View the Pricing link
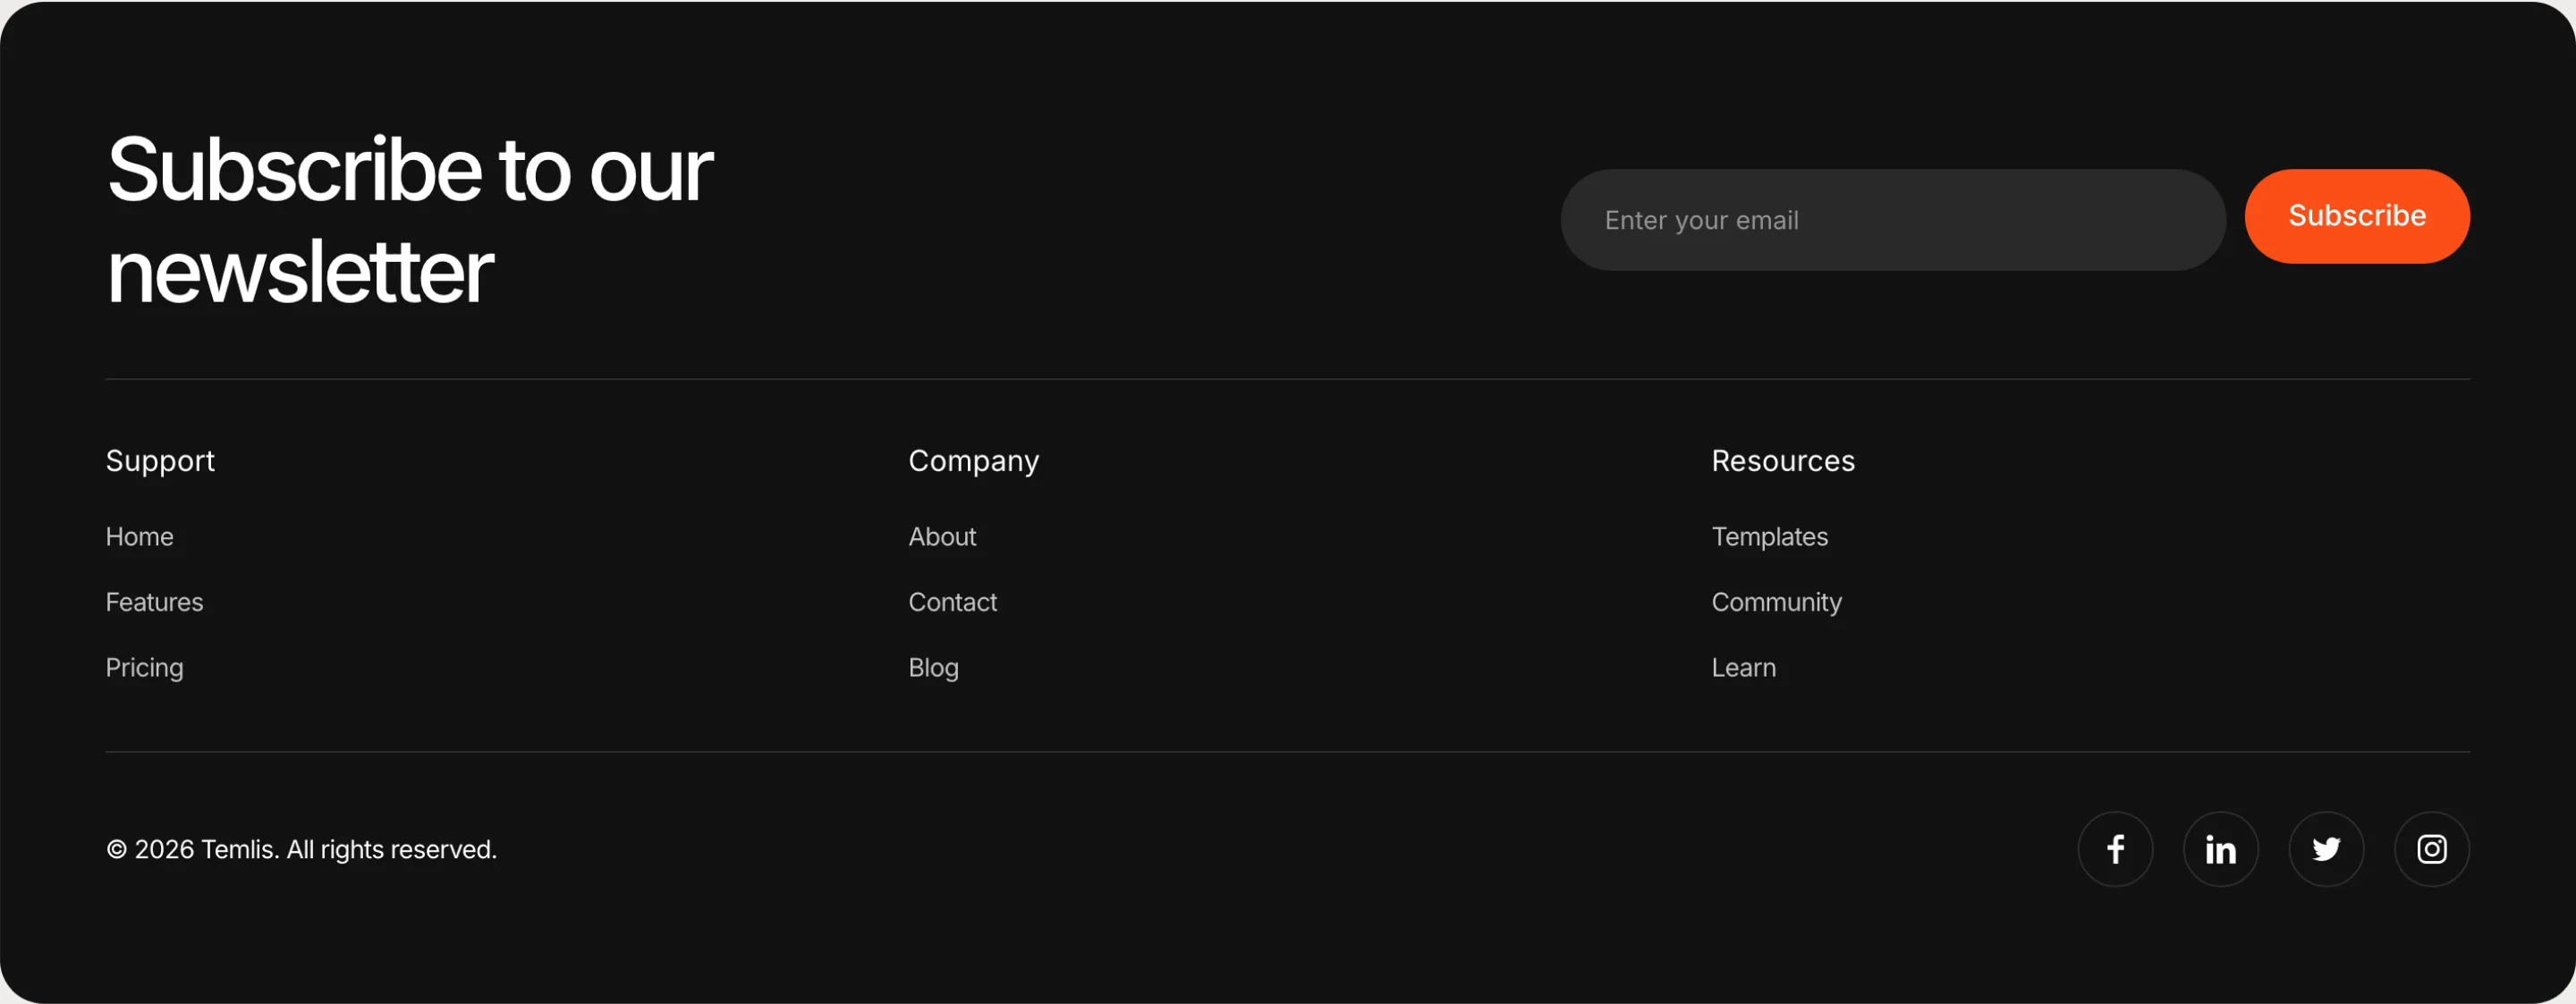The width and height of the screenshot is (2576, 1004). point(145,668)
